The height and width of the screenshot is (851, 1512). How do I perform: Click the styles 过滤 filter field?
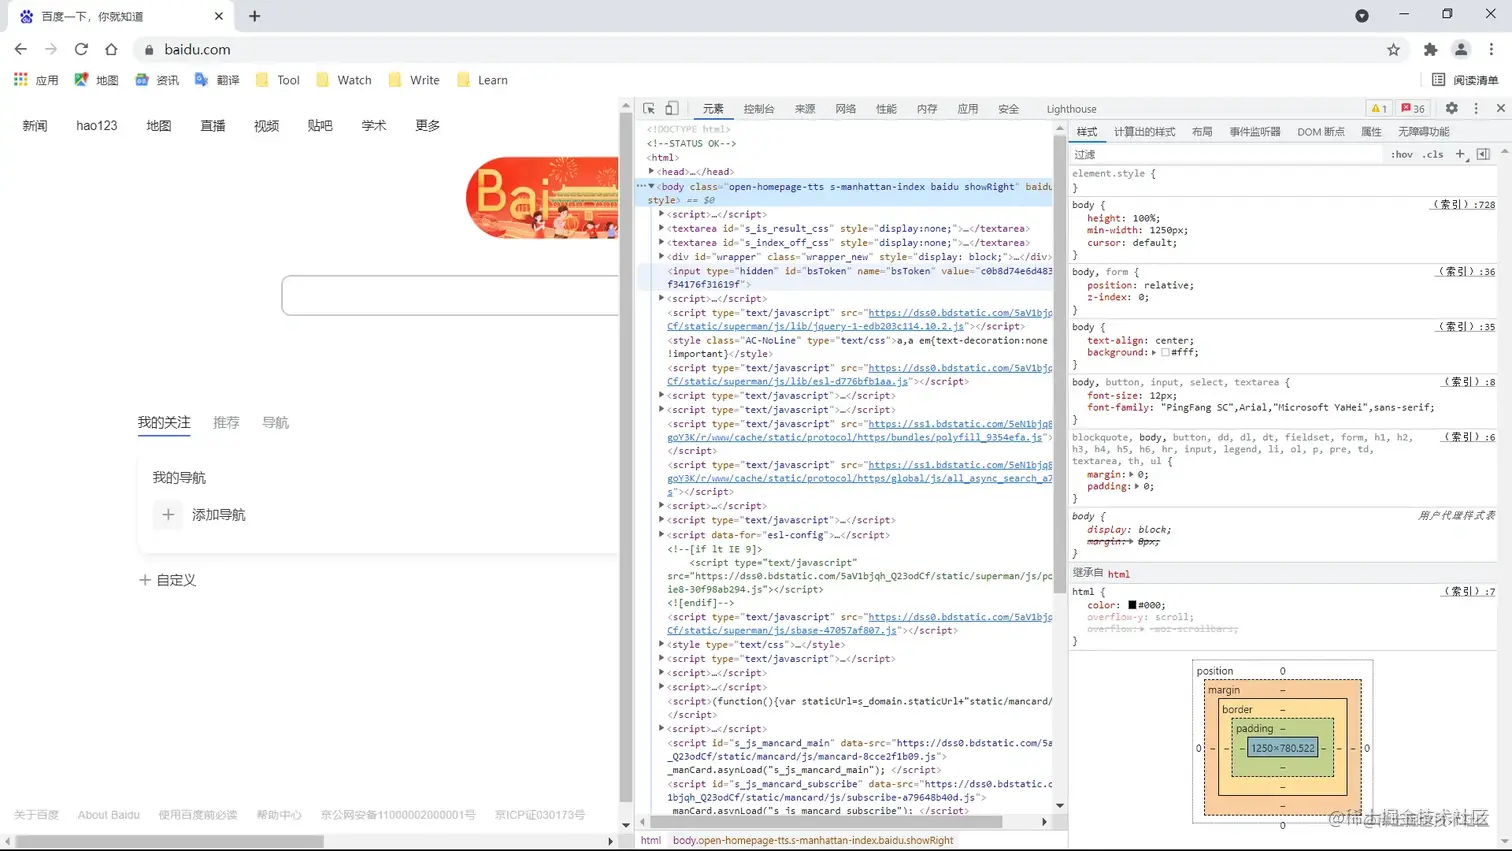tap(1228, 155)
